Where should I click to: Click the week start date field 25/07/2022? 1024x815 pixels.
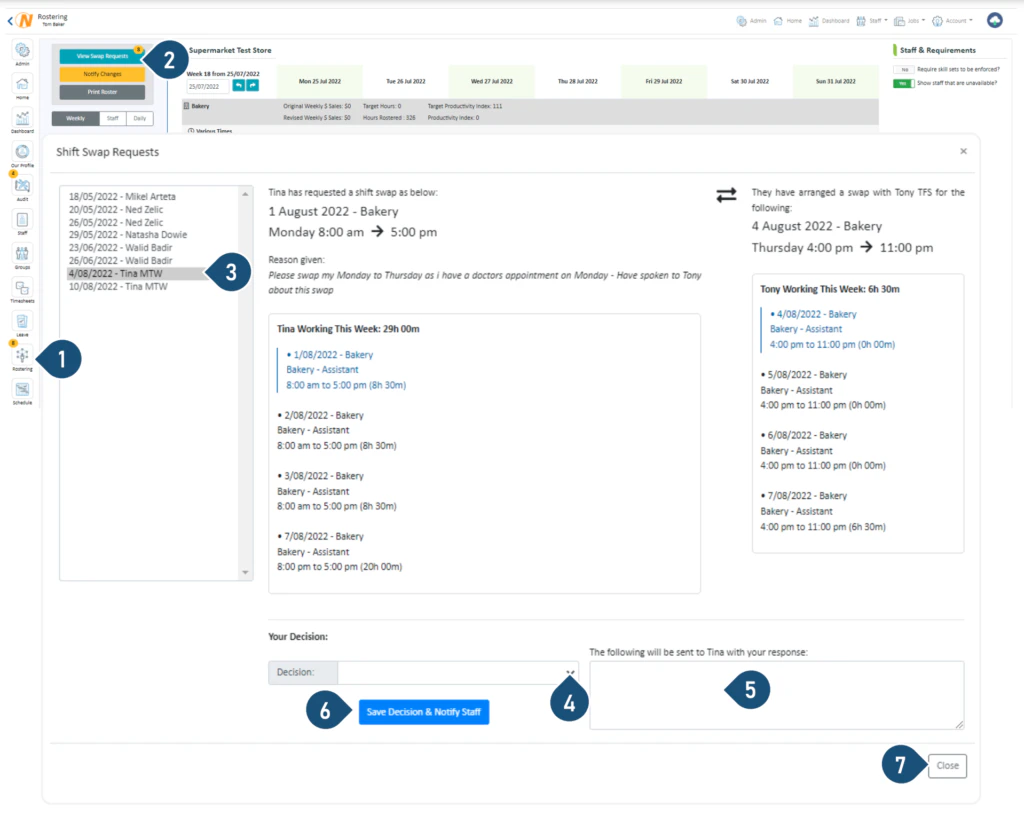(208, 86)
